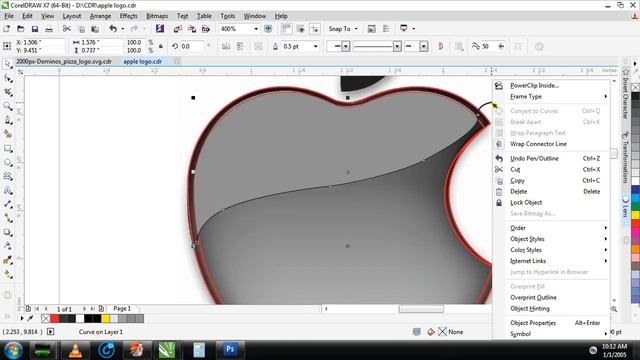Mirror the object horizontally in property bar

tap(226, 47)
